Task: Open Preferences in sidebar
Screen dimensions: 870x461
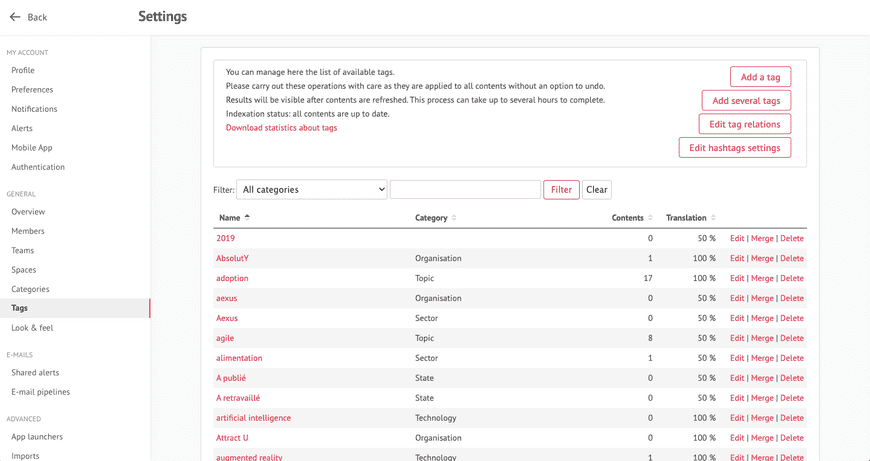Action: [32, 90]
